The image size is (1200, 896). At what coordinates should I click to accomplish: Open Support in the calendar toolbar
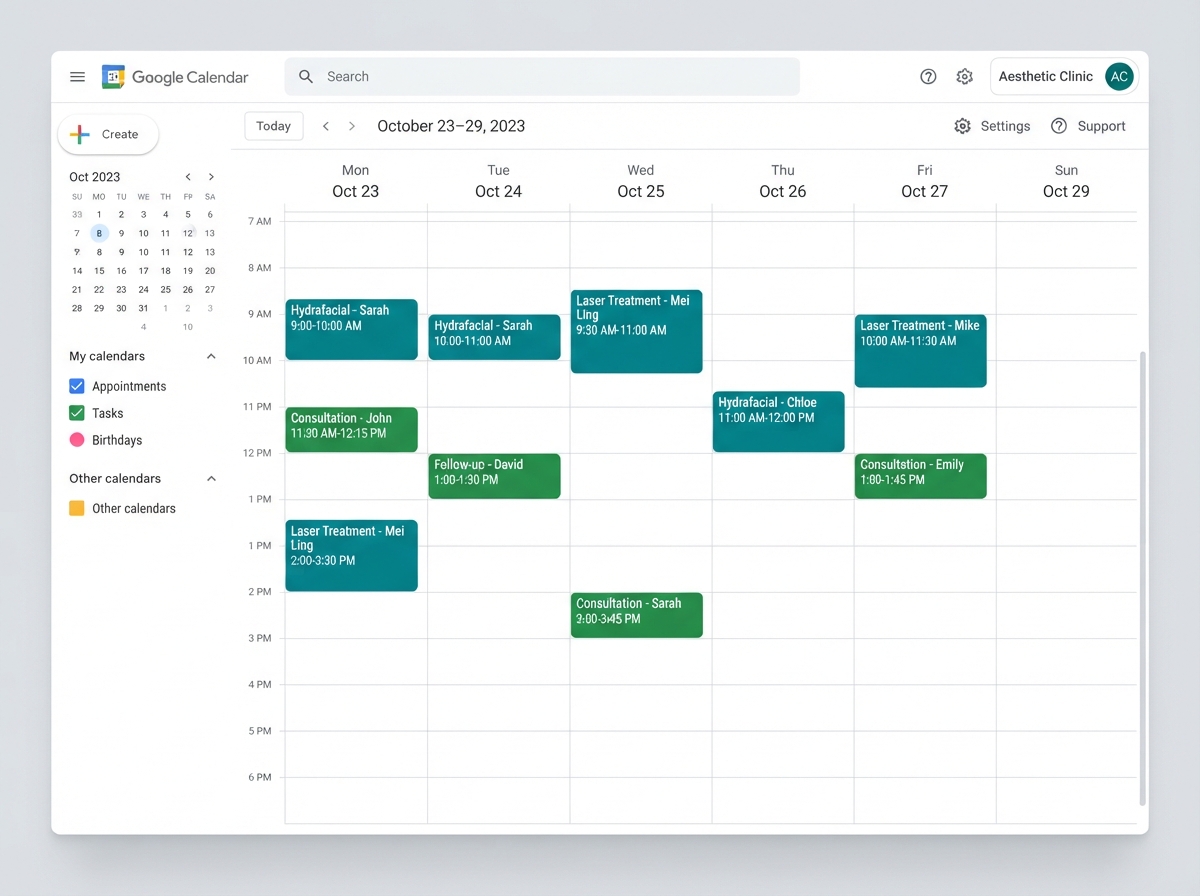click(1088, 126)
